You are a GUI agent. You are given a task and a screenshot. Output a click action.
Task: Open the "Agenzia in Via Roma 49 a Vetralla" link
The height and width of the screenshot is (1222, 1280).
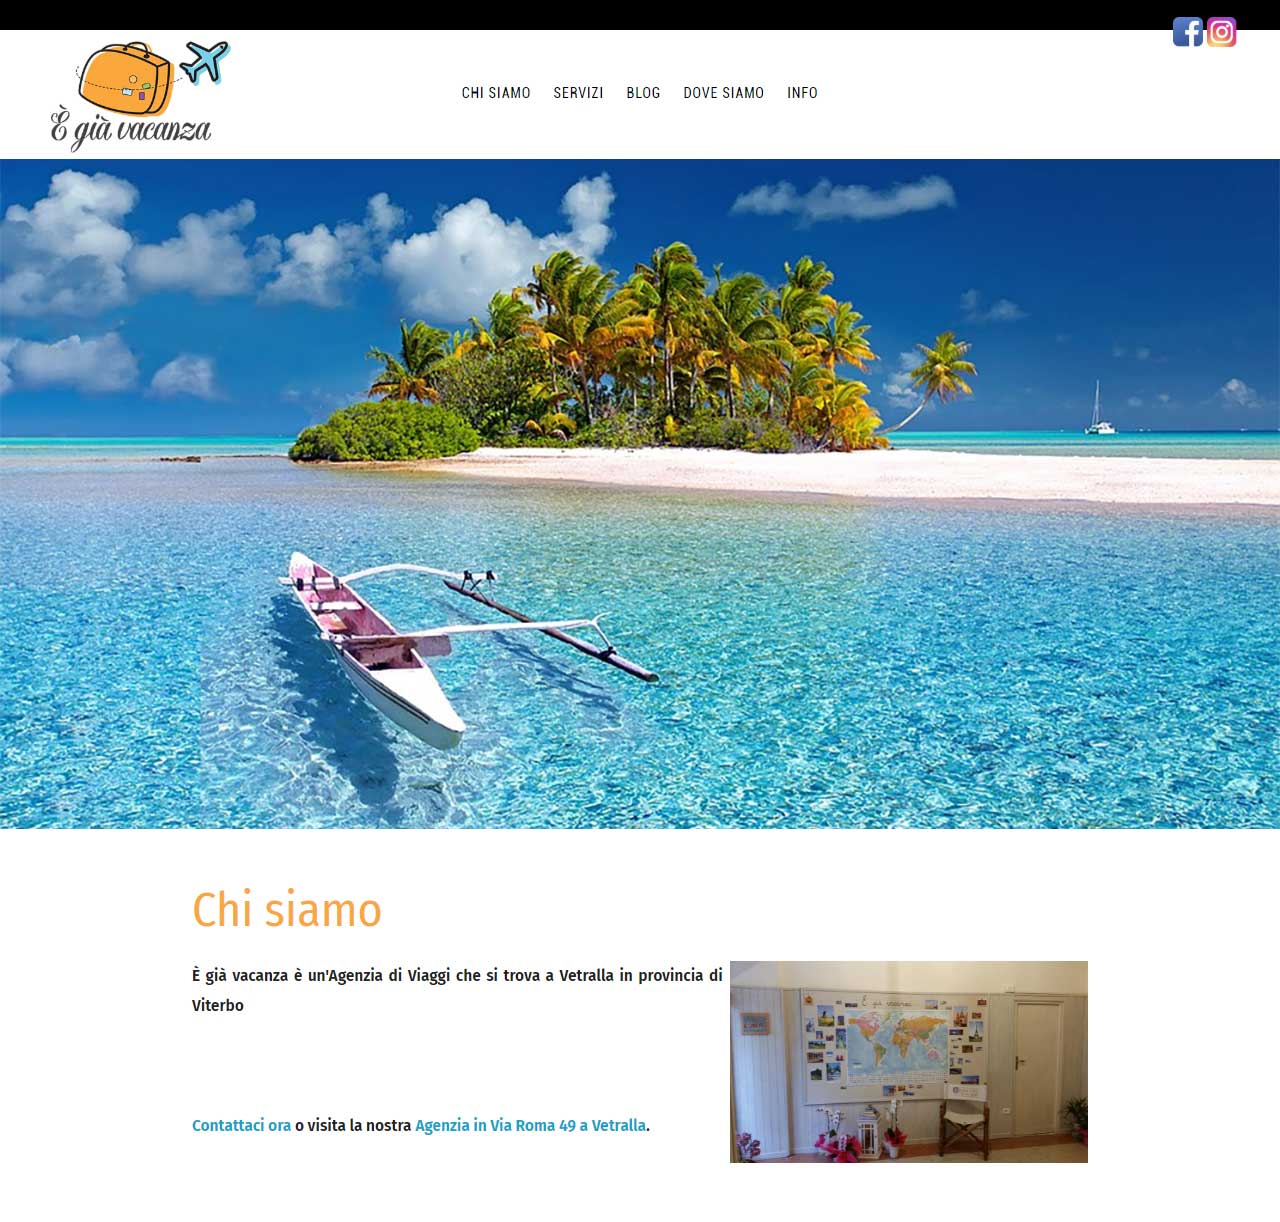[531, 1125]
